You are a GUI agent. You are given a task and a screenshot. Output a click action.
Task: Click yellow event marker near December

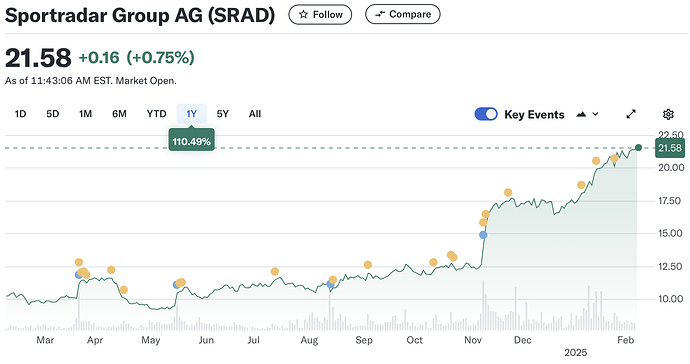(508, 192)
